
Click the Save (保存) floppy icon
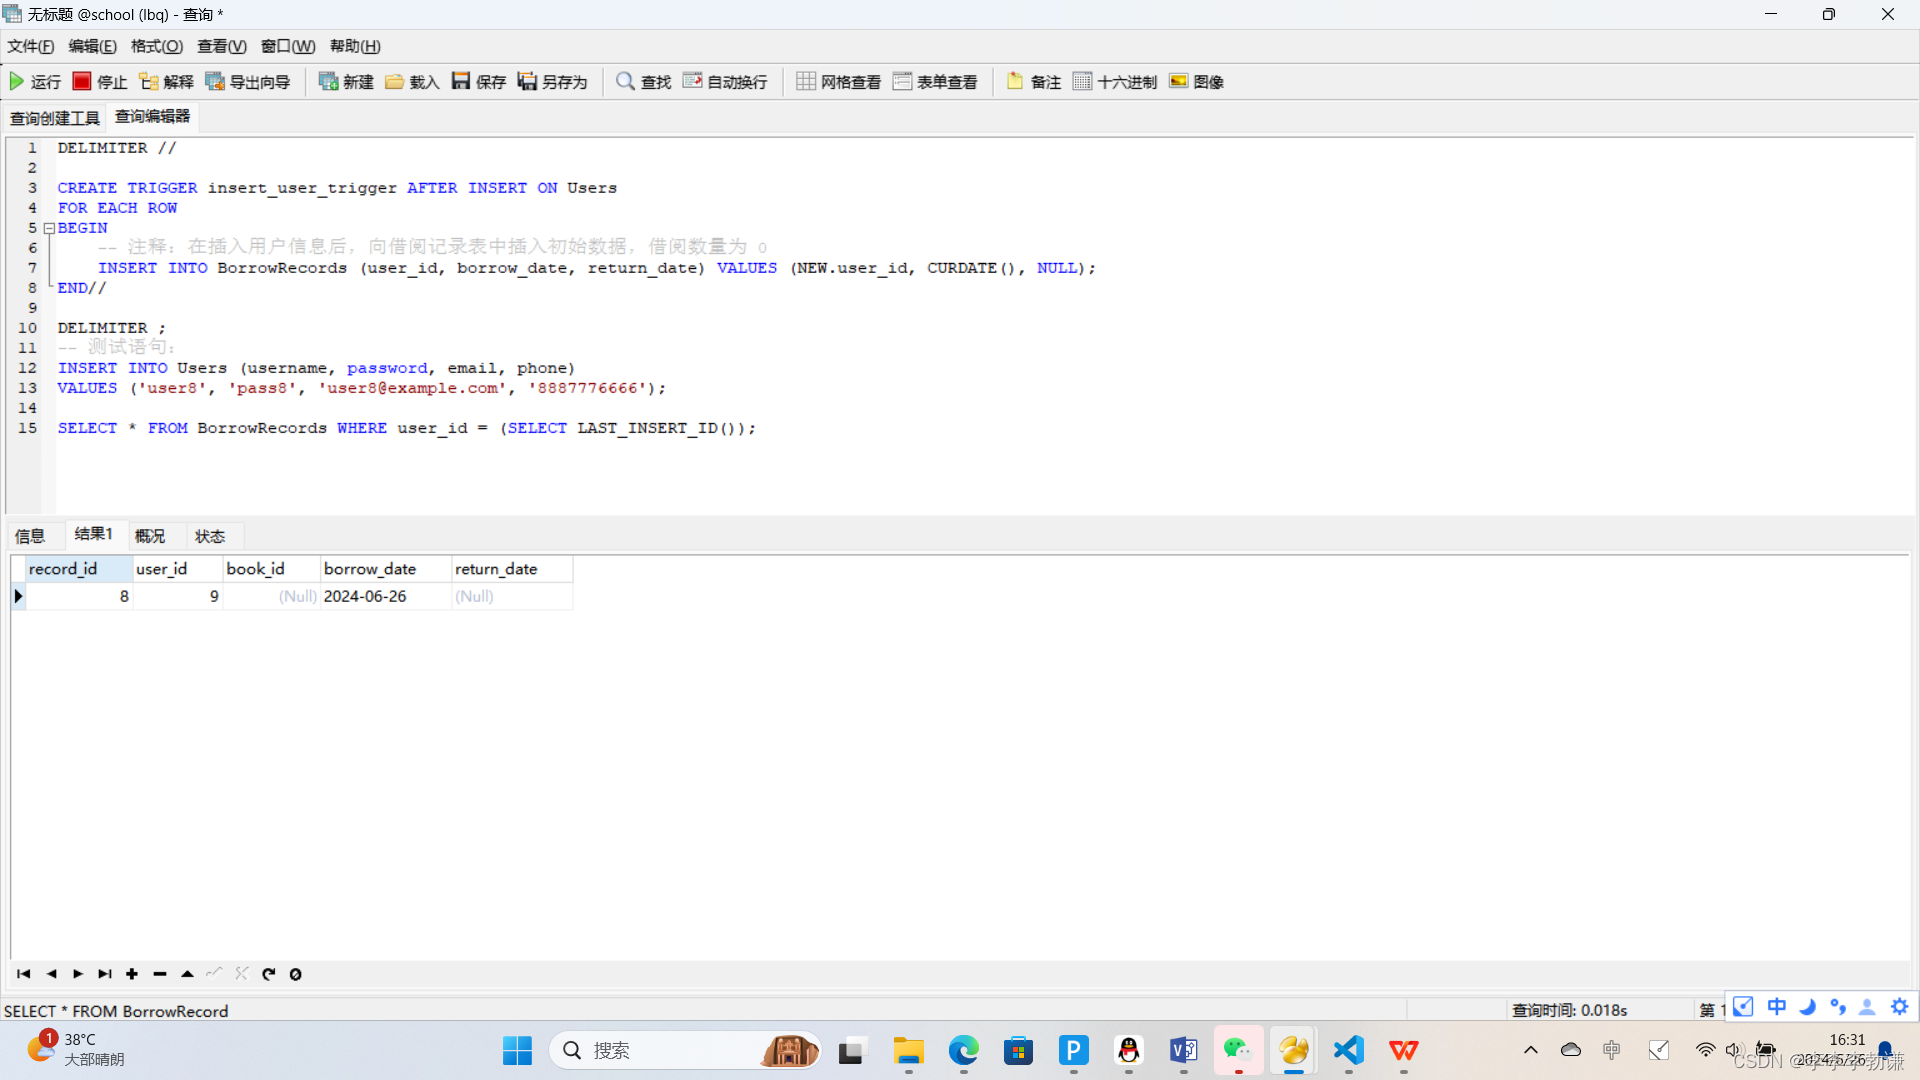(x=461, y=81)
